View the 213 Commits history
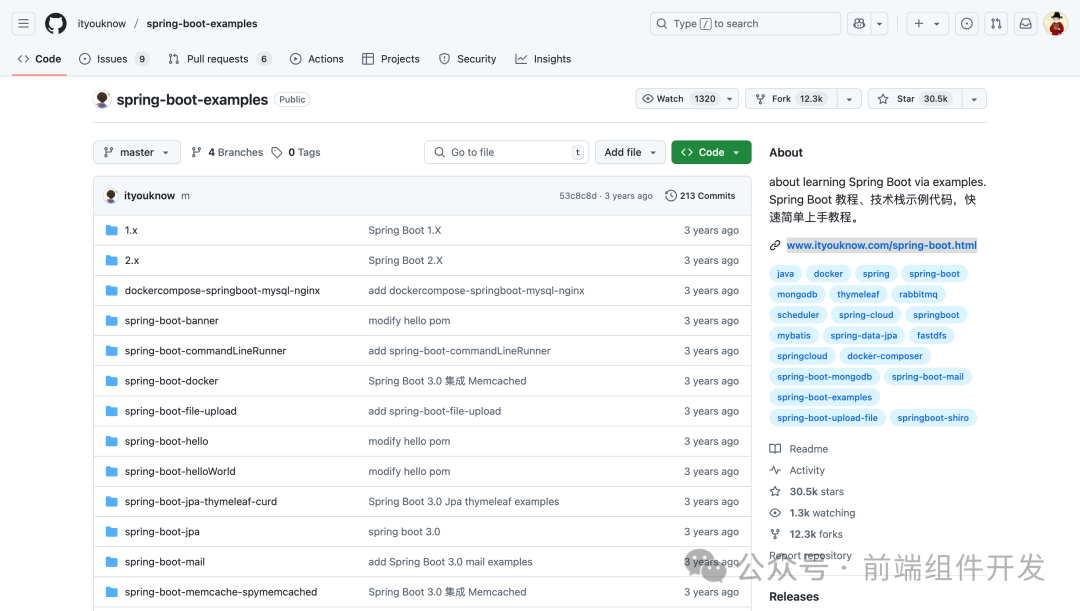This screenshot has width=1080, height=611. (700, 196)
